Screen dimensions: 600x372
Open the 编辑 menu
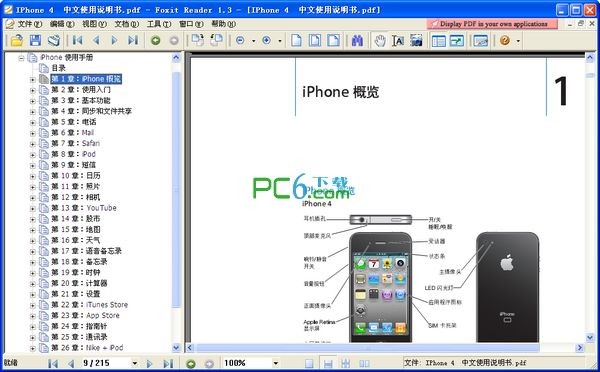[x=62, y=24]
